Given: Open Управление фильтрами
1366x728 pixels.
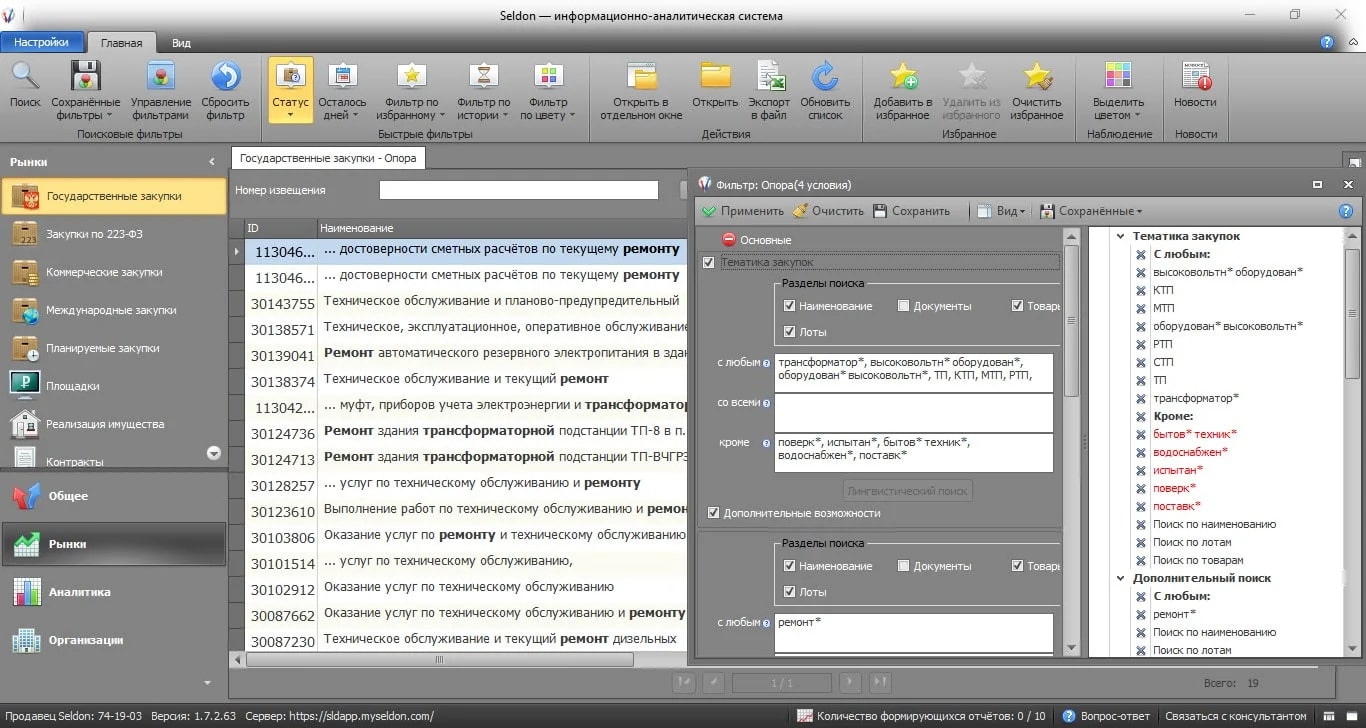Looking at the screenshot, I should 161,90.
